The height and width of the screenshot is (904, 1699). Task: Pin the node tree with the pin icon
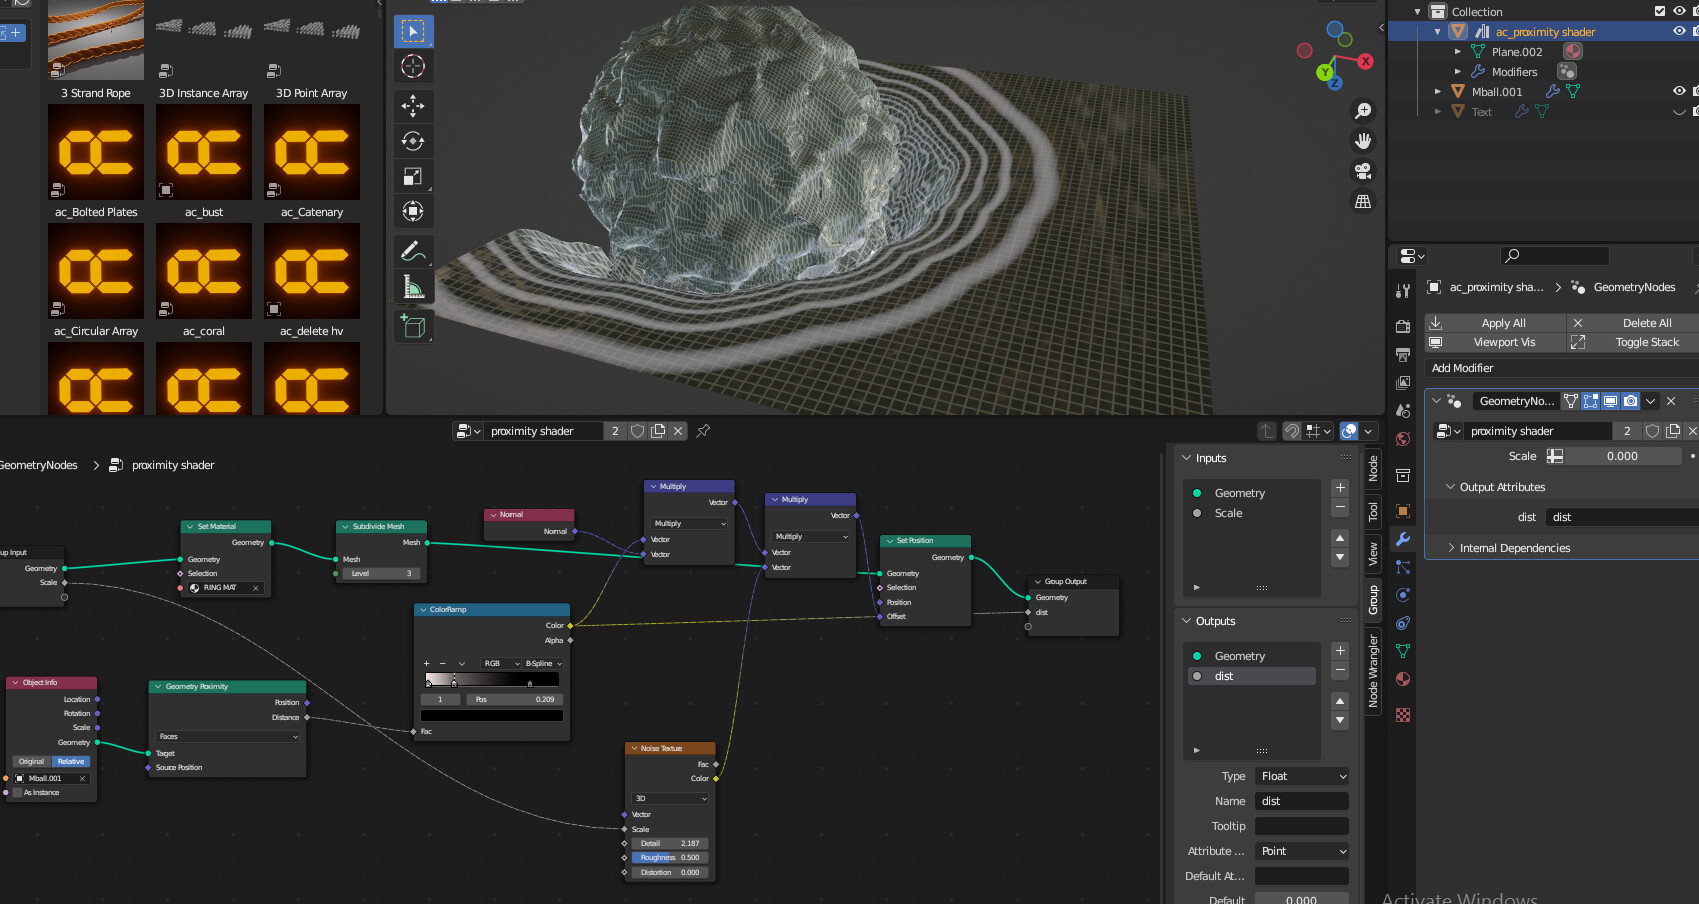pyautogui.click(x=703, y=431)
